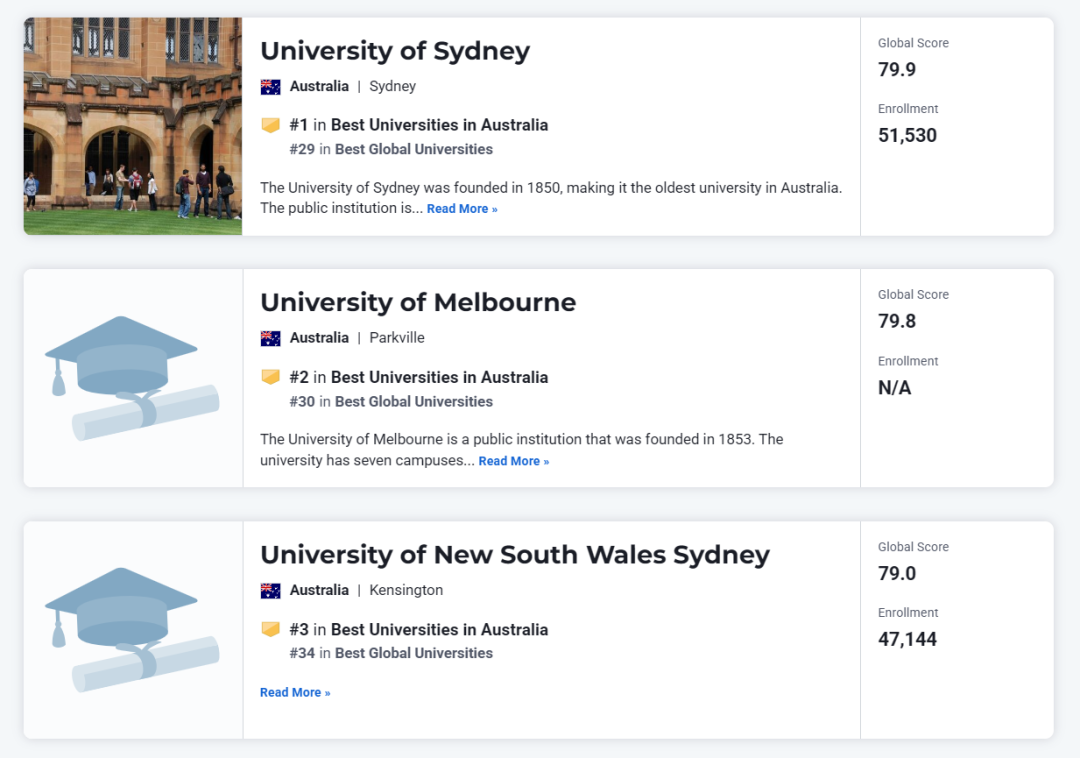The height and width of the screenshot is (758, 1080).
Task: Click UNSW Sydney graduation cap placeholder image
Action: 132,630
